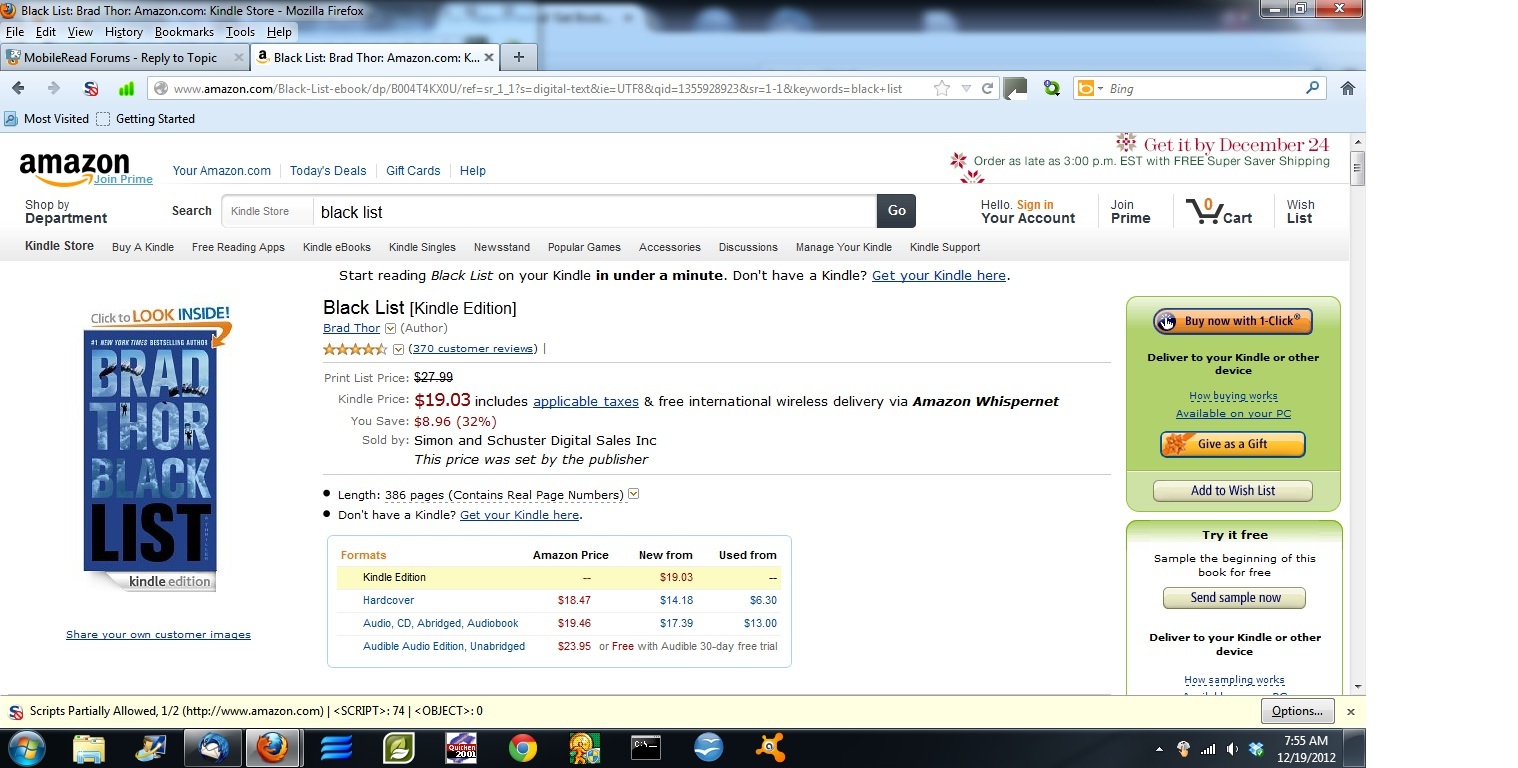The image size is (1518, 768).
Task: Click the Send sample now button
Action: click(x=1234, y=598)
